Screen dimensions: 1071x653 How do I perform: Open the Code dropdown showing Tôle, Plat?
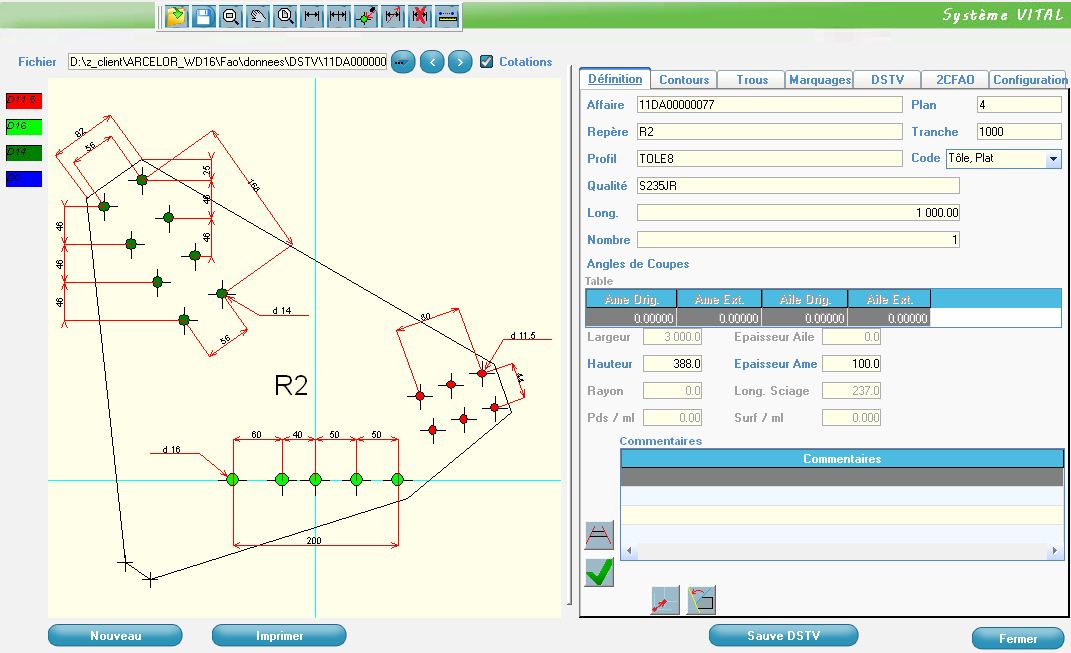click(1053, 158)
